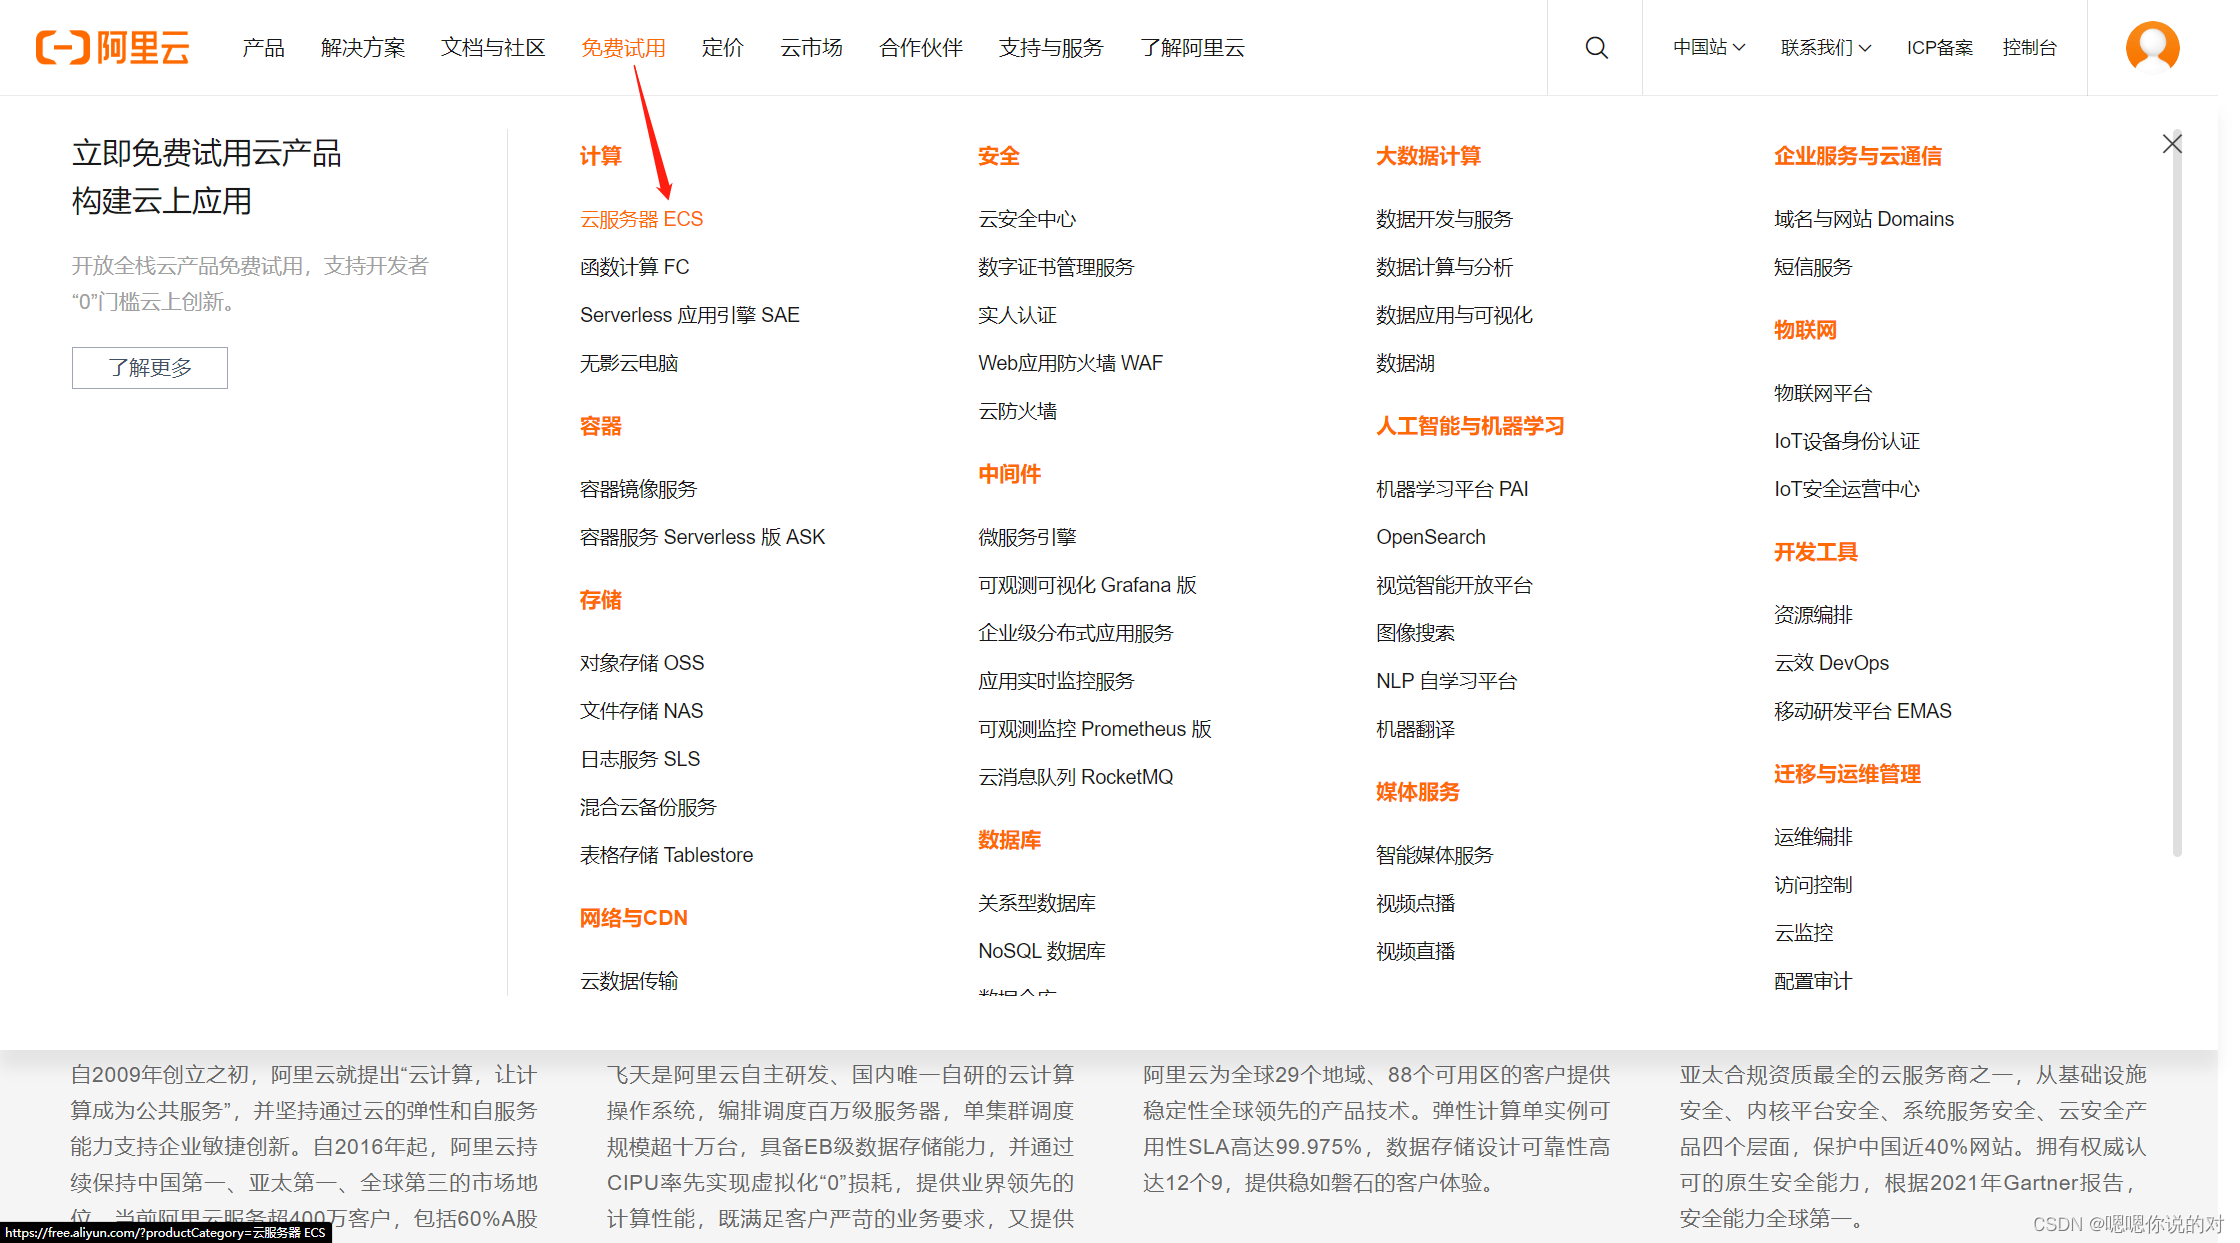This screenshot has height=1243, width=2240.
Task: Choose 机器学习平台 PAI
Action: [1451, 489]
